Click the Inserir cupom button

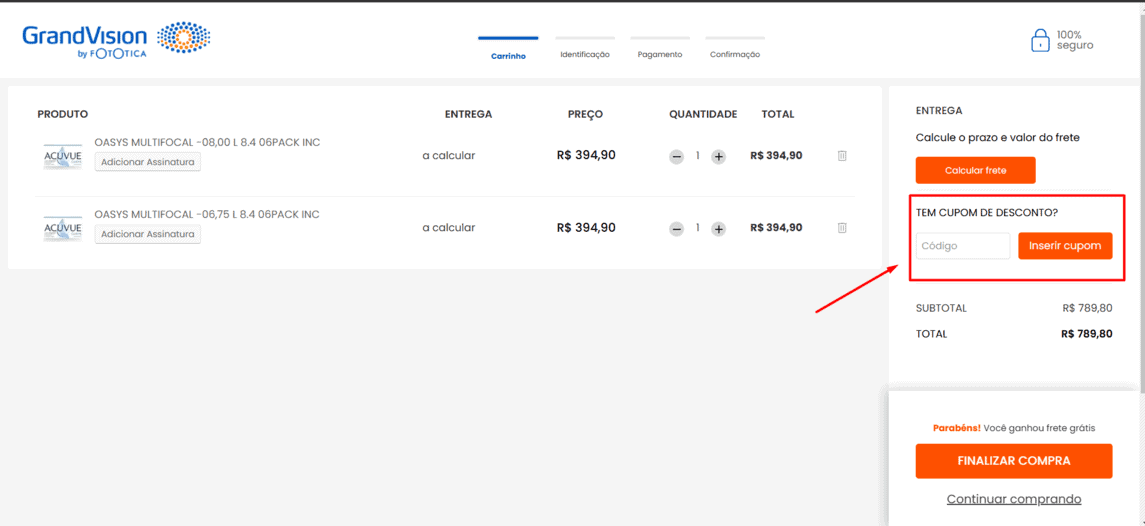1065,246
